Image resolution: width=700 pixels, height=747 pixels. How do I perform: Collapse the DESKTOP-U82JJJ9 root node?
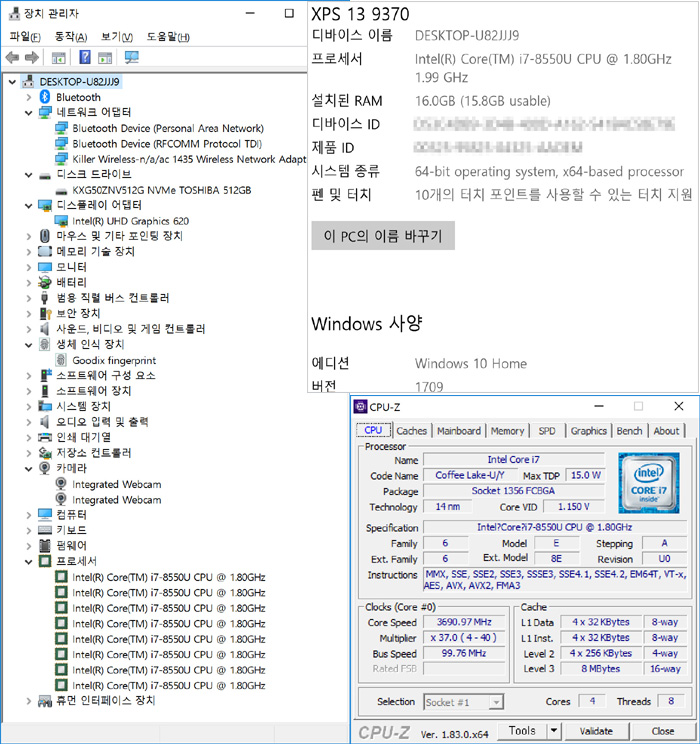(x=12, y=82)
